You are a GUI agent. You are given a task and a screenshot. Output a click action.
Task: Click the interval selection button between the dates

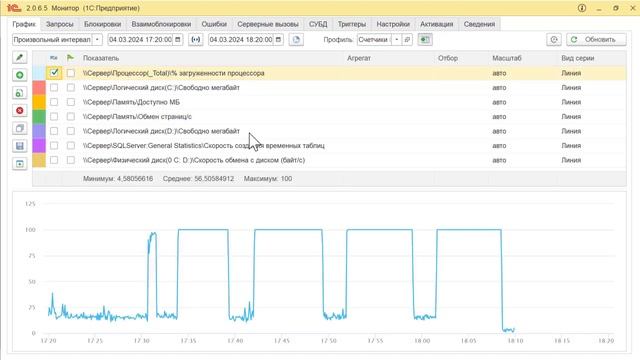(x=196, y=40)
